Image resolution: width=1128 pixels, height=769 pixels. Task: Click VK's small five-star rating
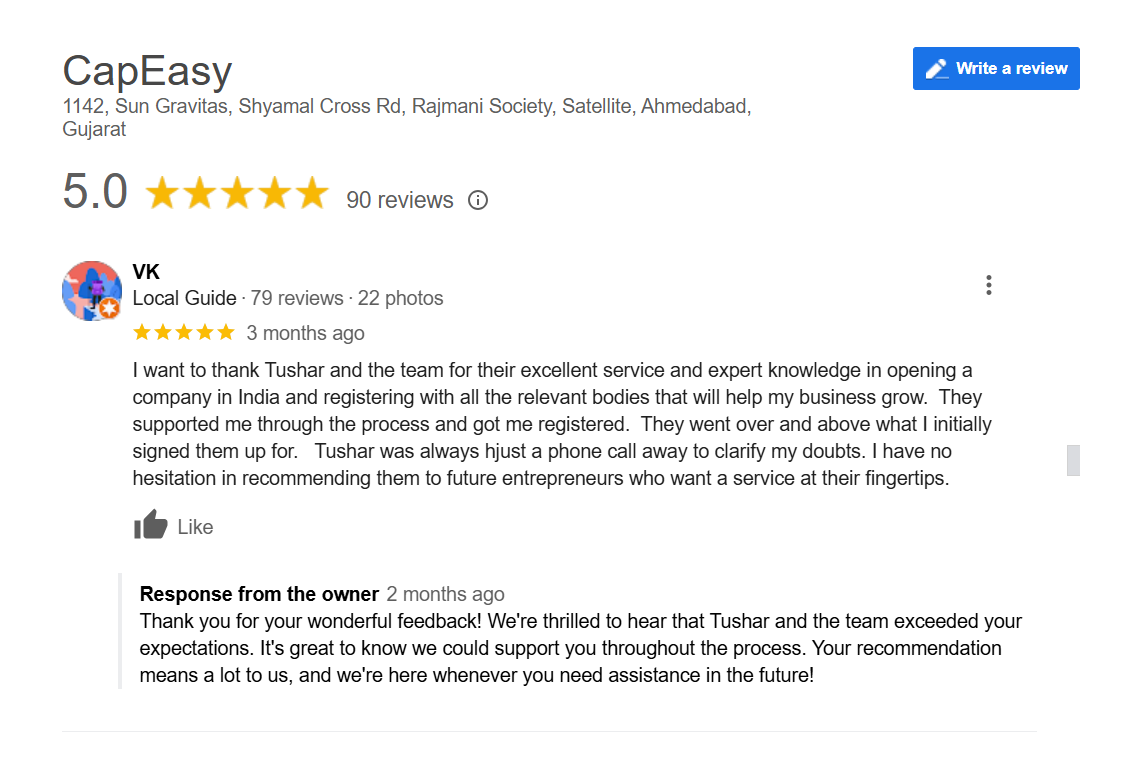pos(184,332)
